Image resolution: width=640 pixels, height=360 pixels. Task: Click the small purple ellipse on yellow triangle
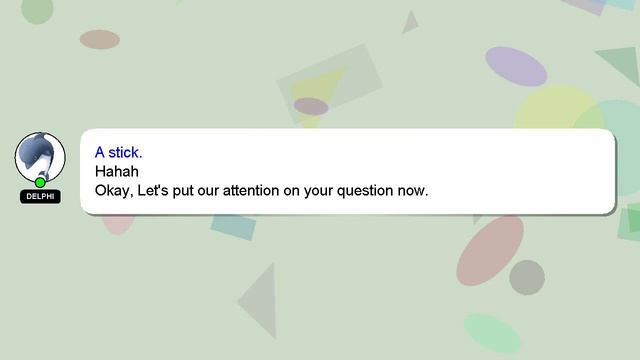pos(311,107)
